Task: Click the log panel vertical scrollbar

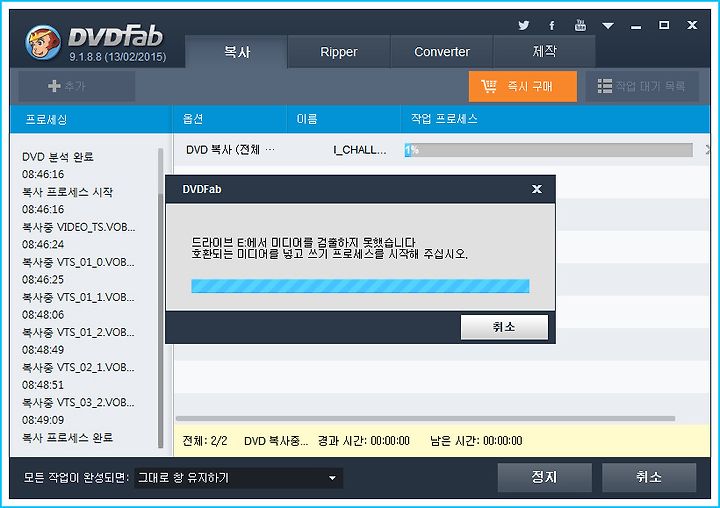Action: click(161, 298)
